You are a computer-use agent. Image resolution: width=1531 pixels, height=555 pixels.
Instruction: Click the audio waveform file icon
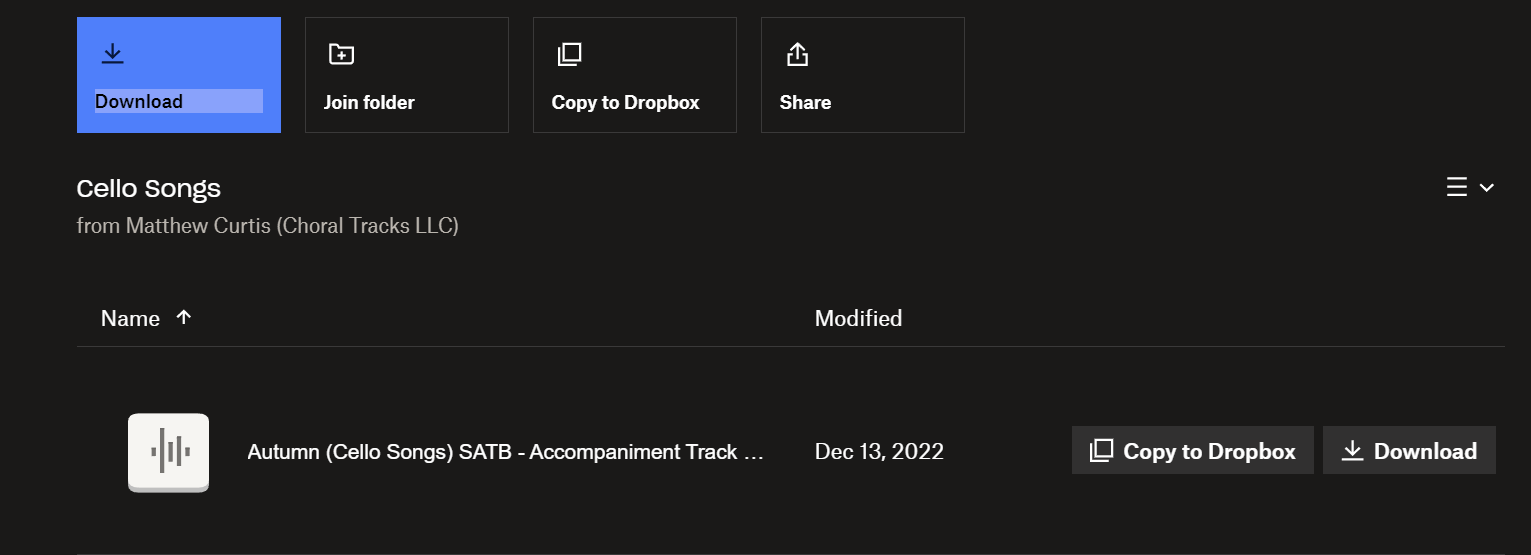[x=168, y=452]
